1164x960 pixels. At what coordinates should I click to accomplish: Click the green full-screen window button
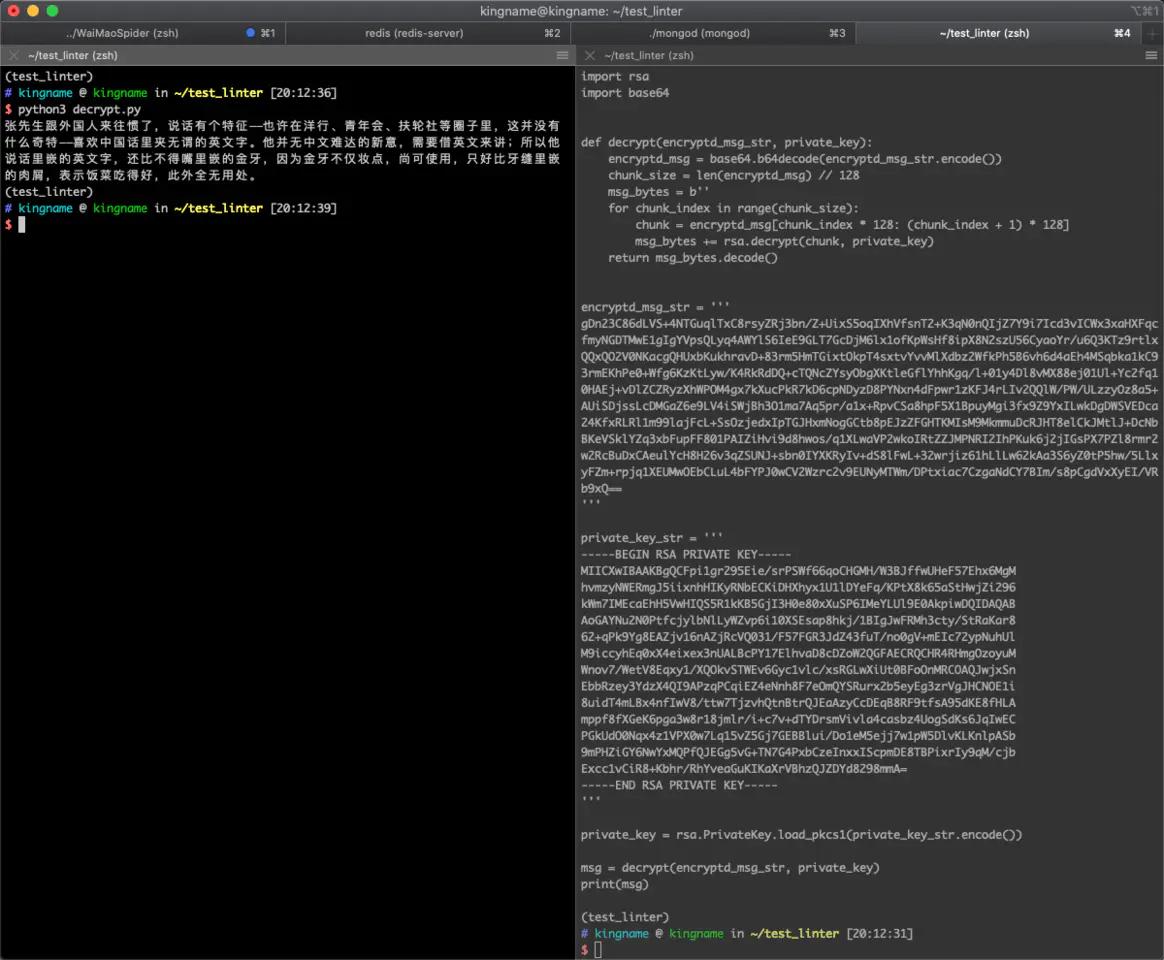[53, 10]
